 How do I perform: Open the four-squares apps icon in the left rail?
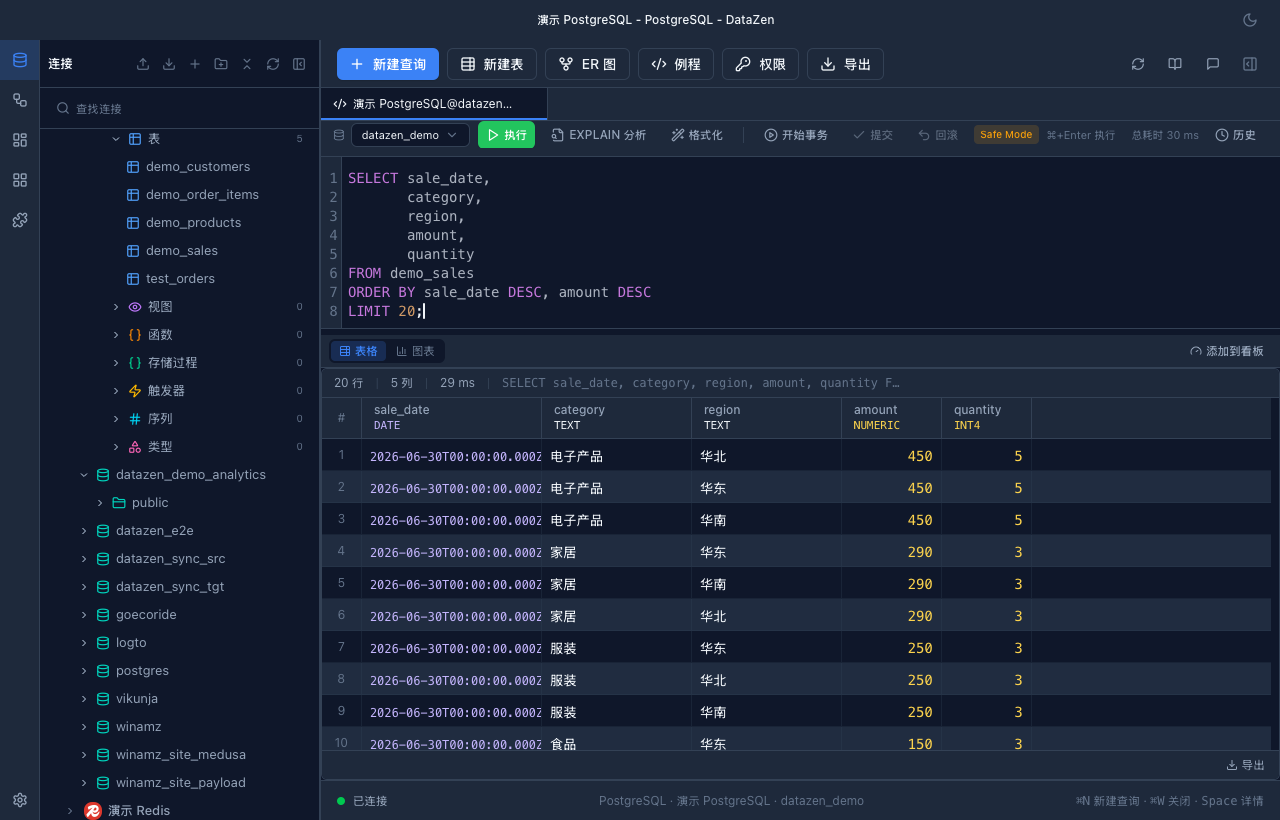pos(20,180)
